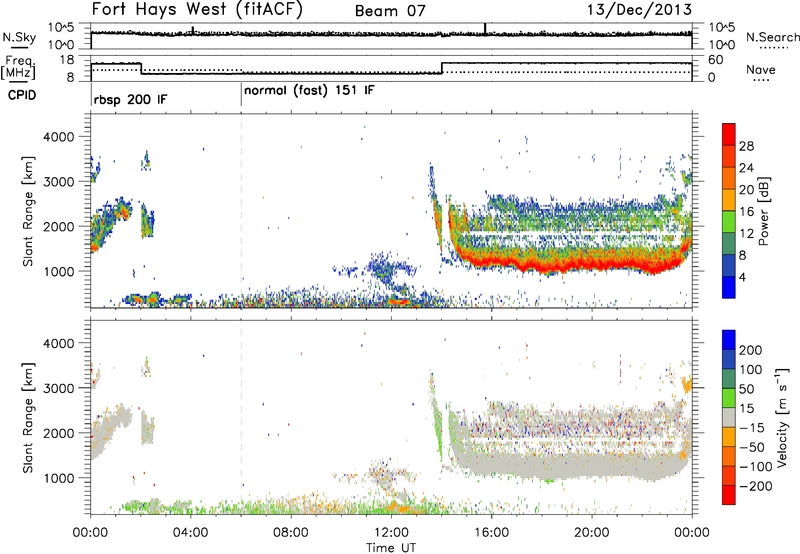Click the '16:00' time tick label
The image size is (800, 554).
(x=491, y=533)
